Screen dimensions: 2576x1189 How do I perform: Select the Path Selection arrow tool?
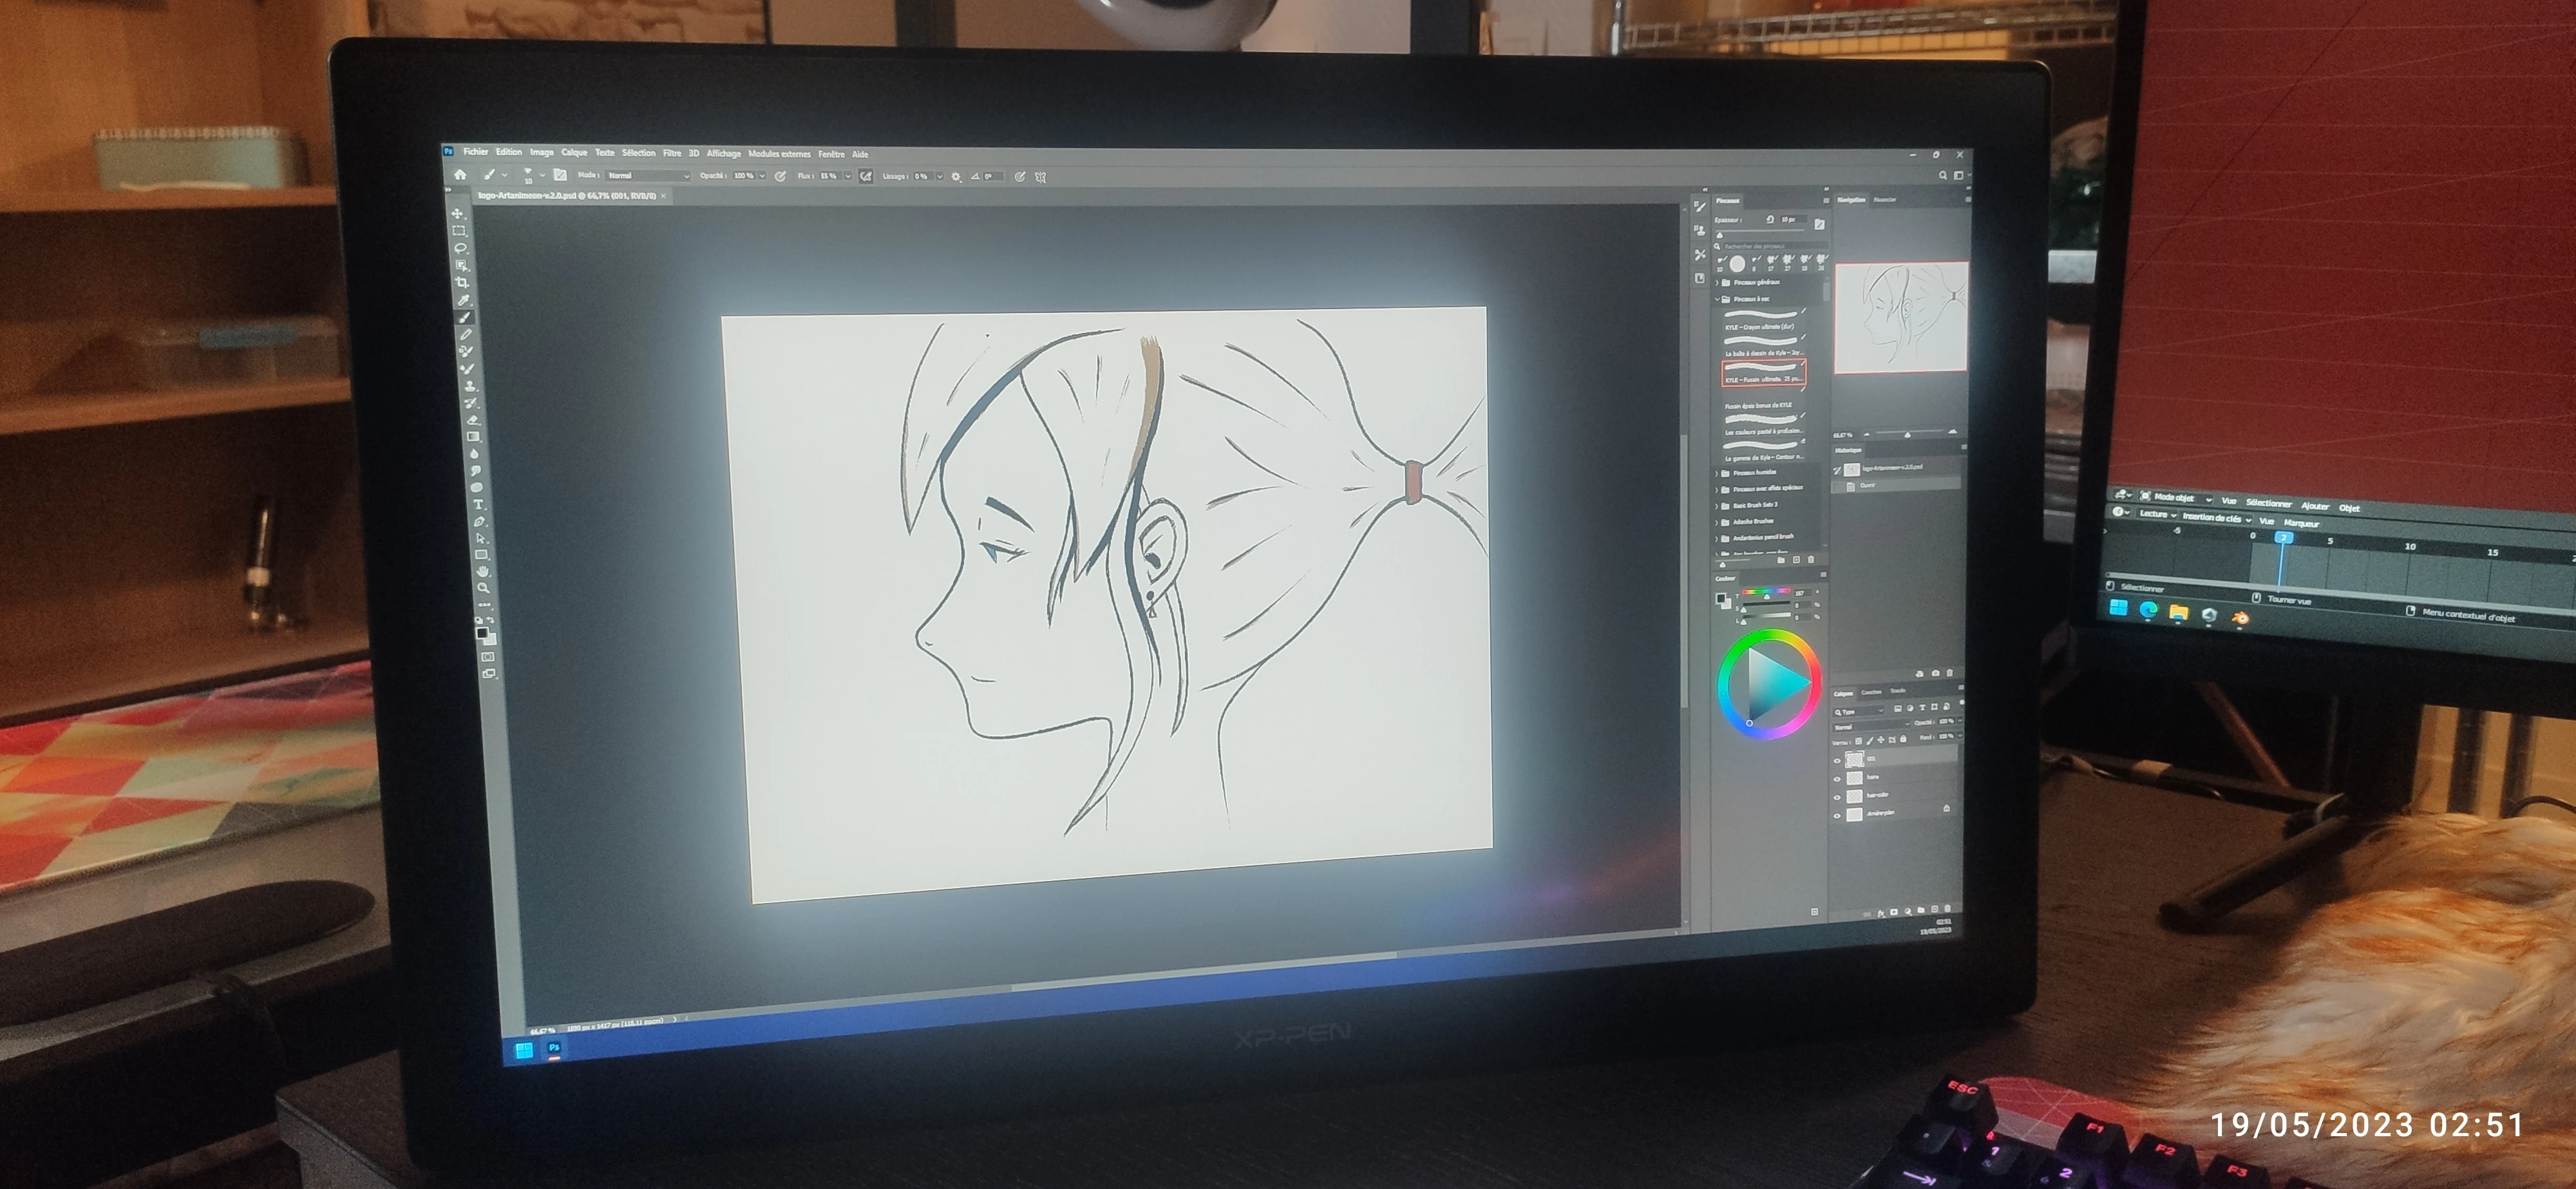pos(480,538)
